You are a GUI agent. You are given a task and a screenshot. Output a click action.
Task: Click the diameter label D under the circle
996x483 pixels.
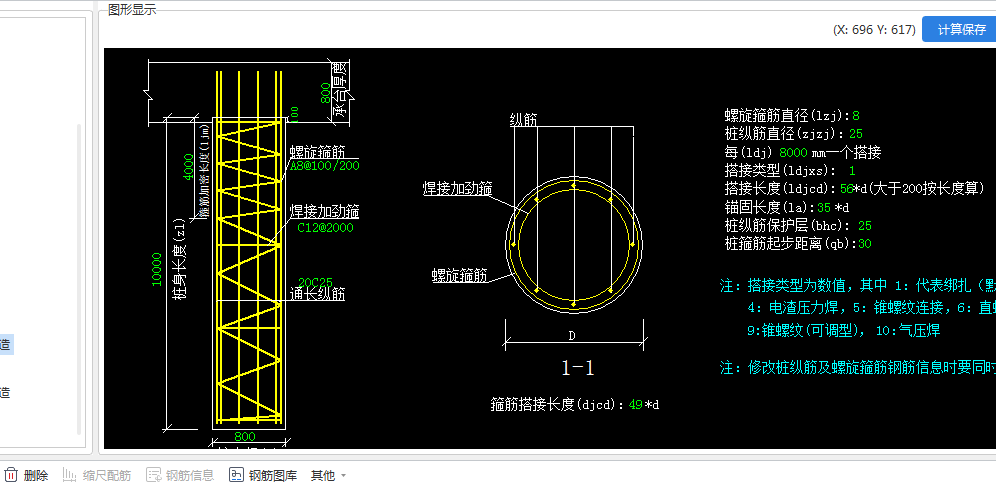(572, 336)
